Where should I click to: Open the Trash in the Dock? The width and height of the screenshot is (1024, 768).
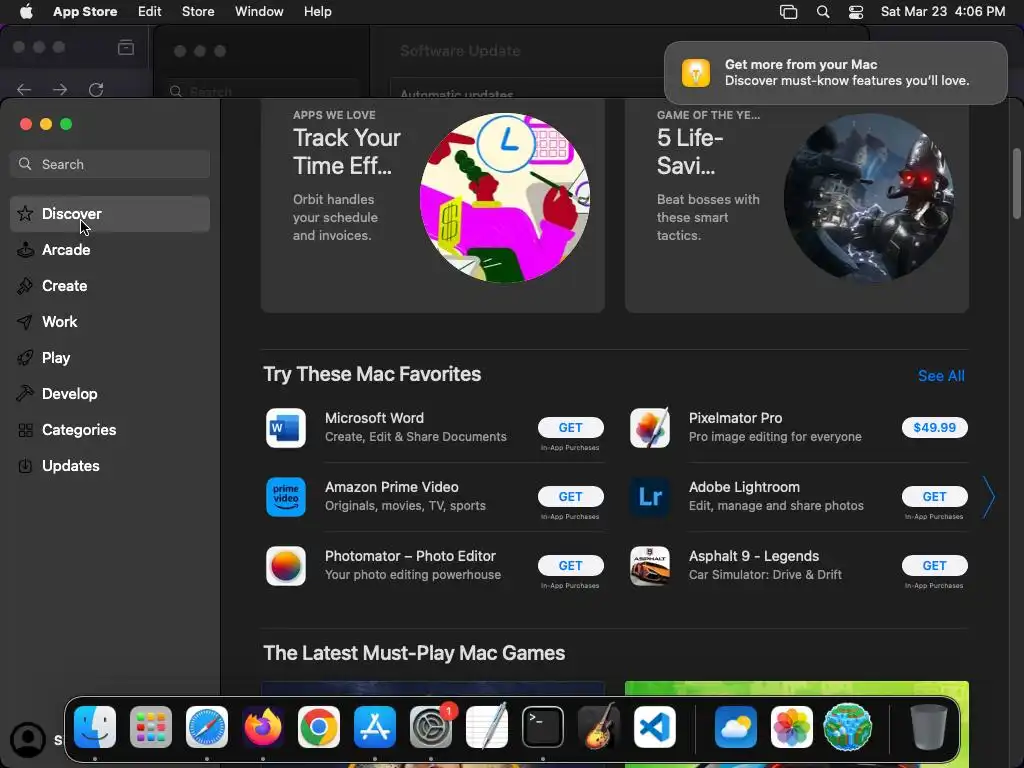[x=929, y=726]
